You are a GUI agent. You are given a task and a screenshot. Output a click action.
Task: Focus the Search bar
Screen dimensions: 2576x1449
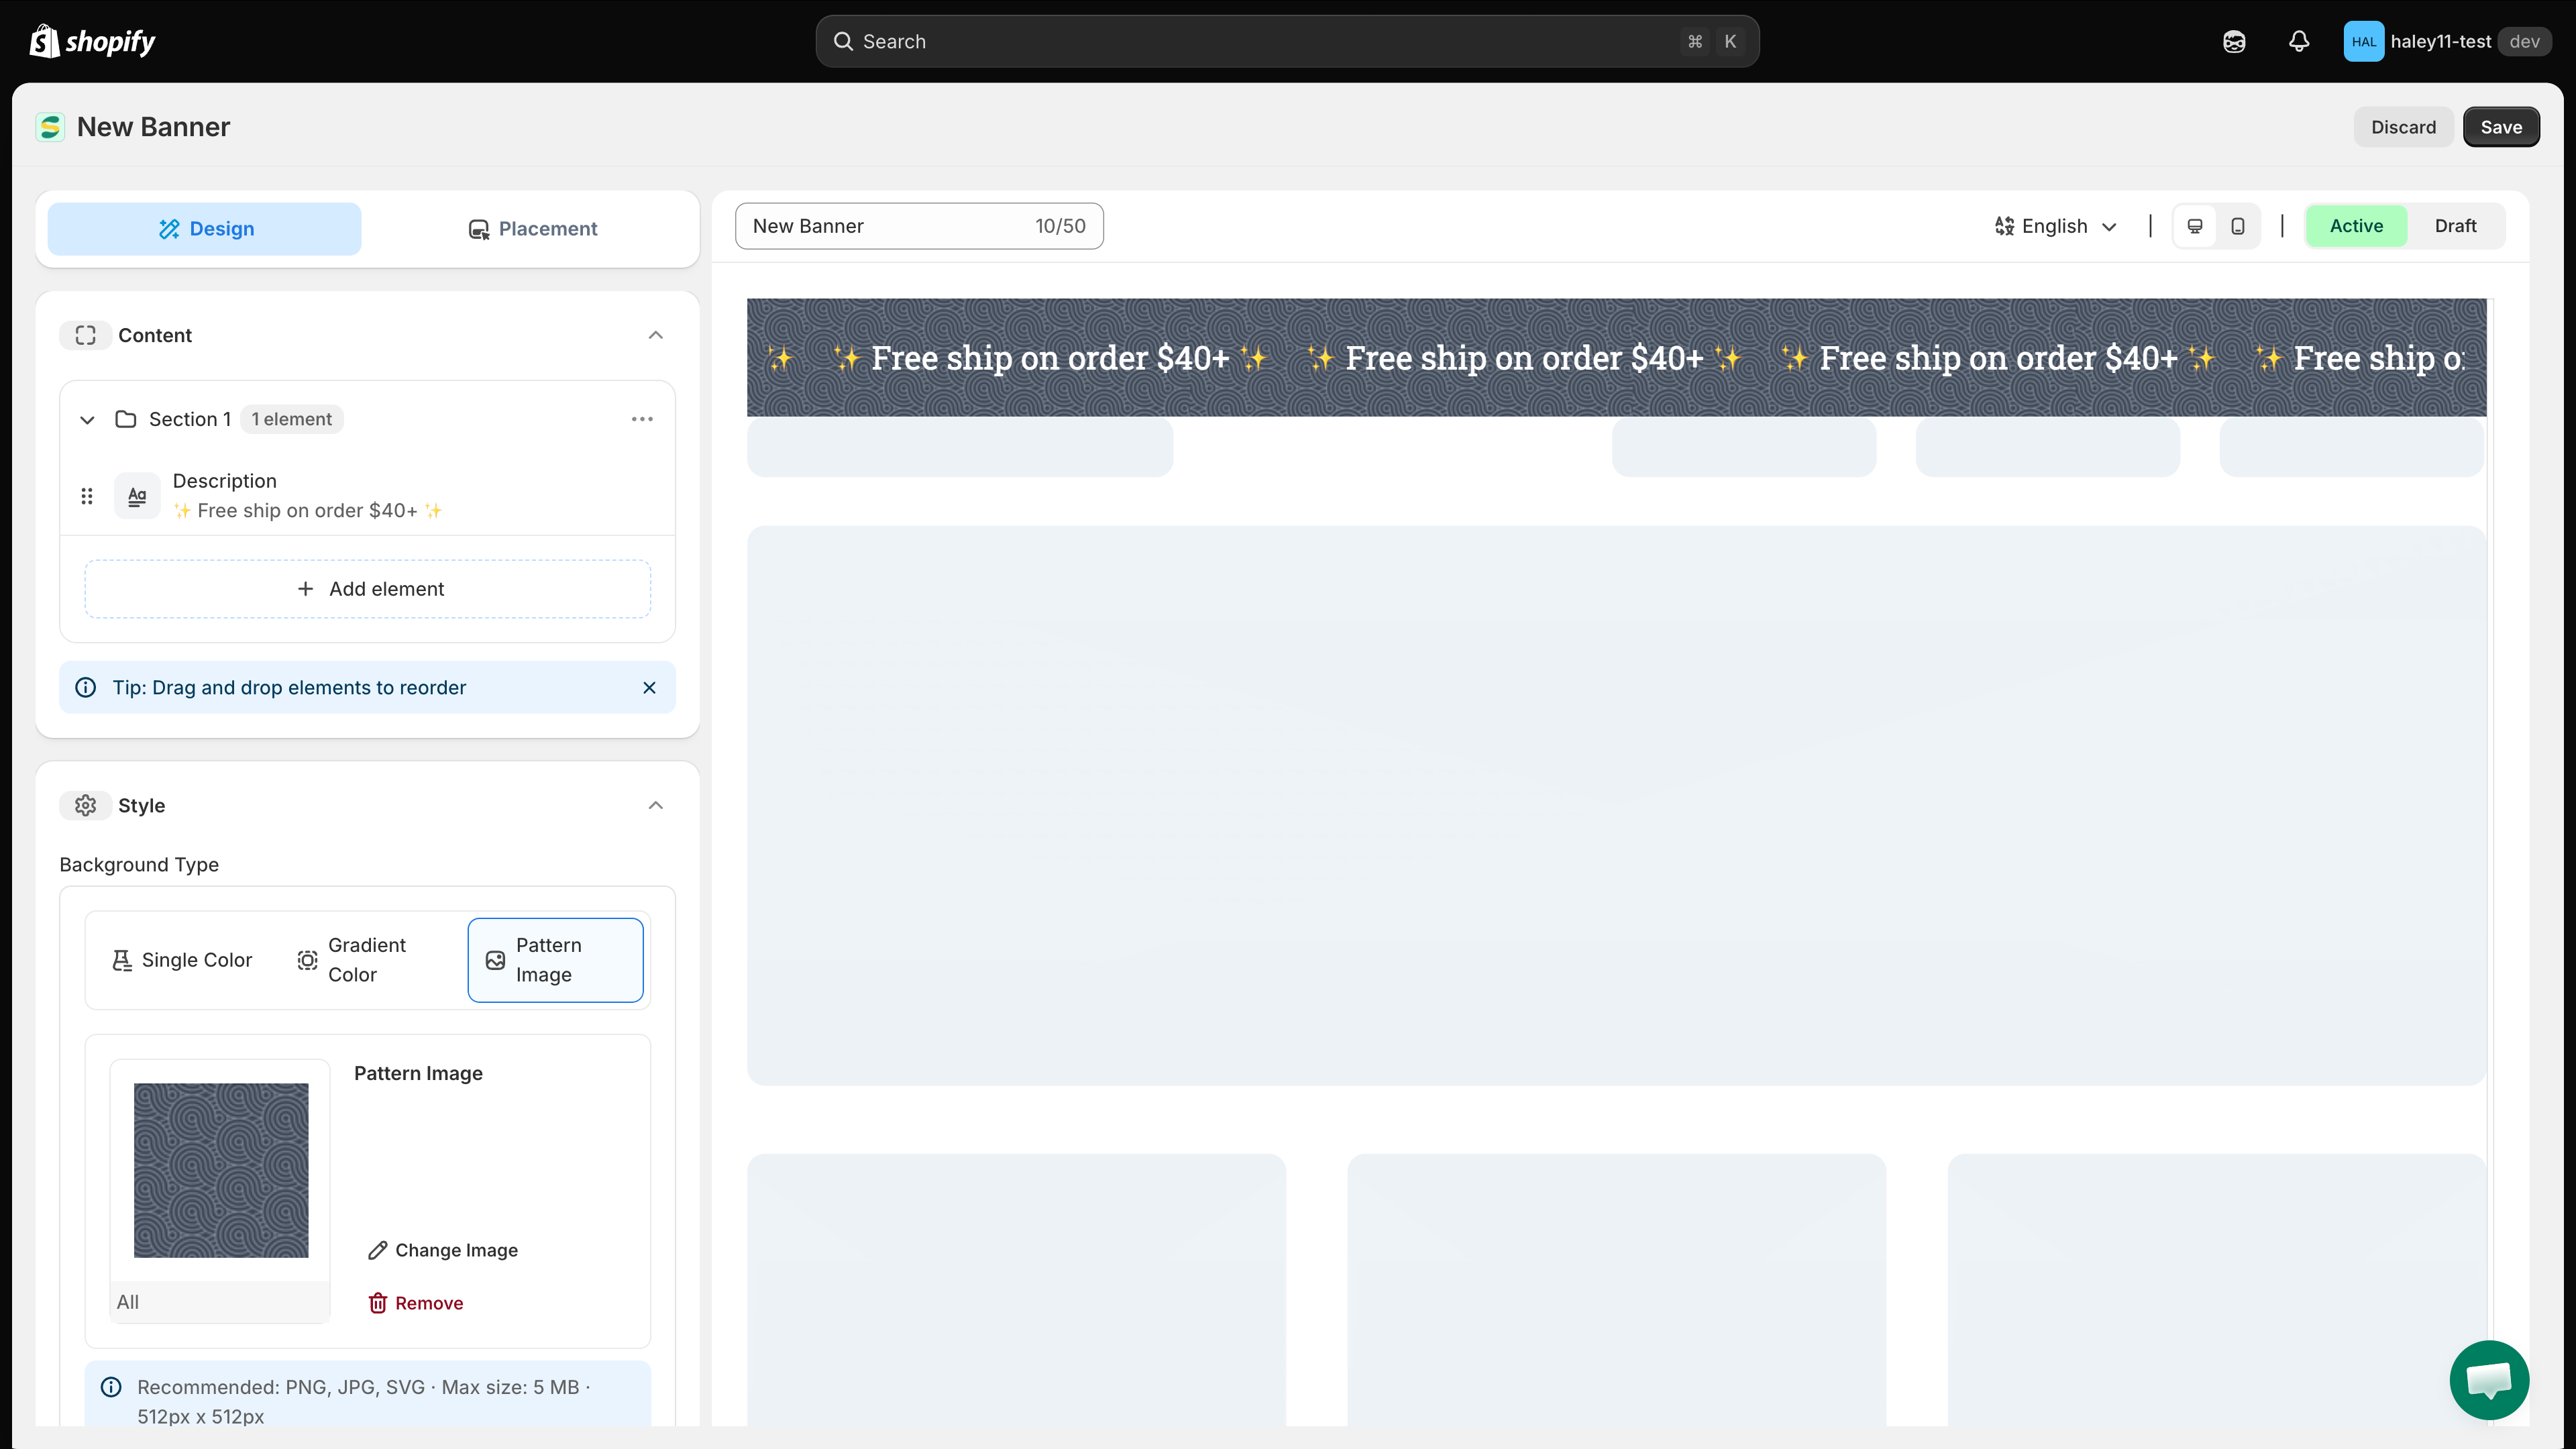coord(1287,41)
